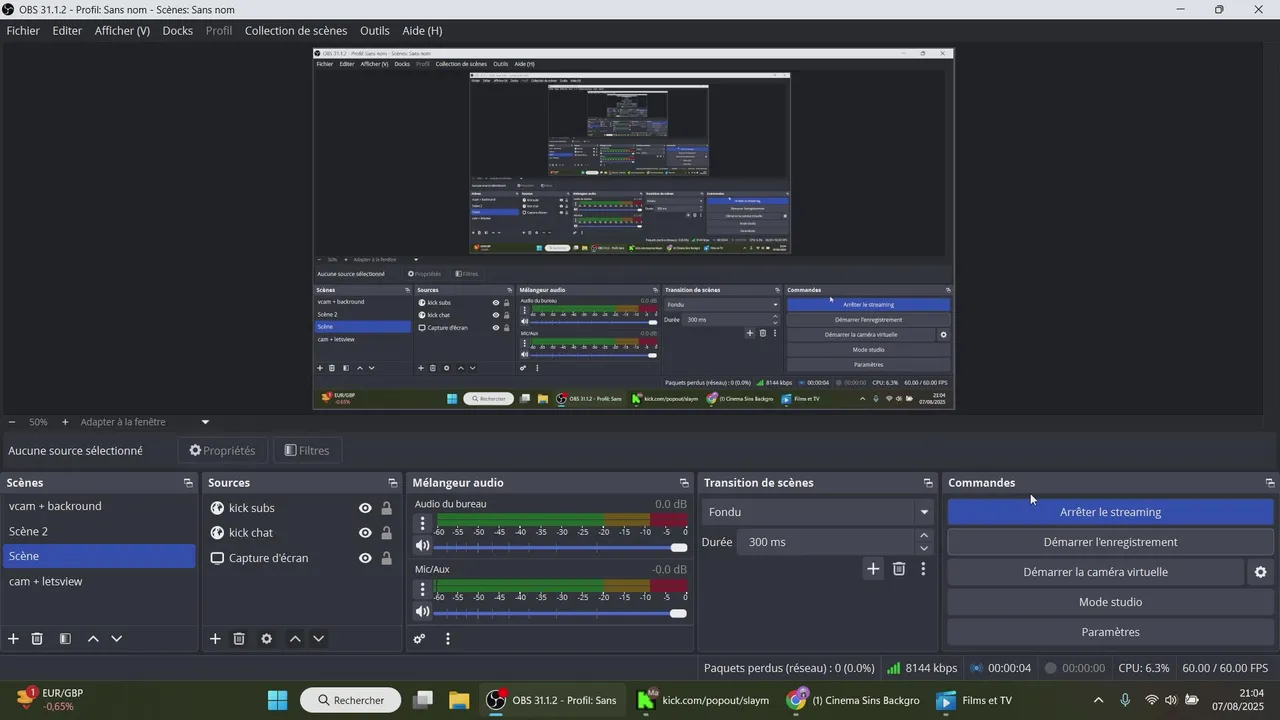Mute Audio du bureau speaker
This screenshot has height=720, width=1280.
pyautogui.click(x=422, y=546)
